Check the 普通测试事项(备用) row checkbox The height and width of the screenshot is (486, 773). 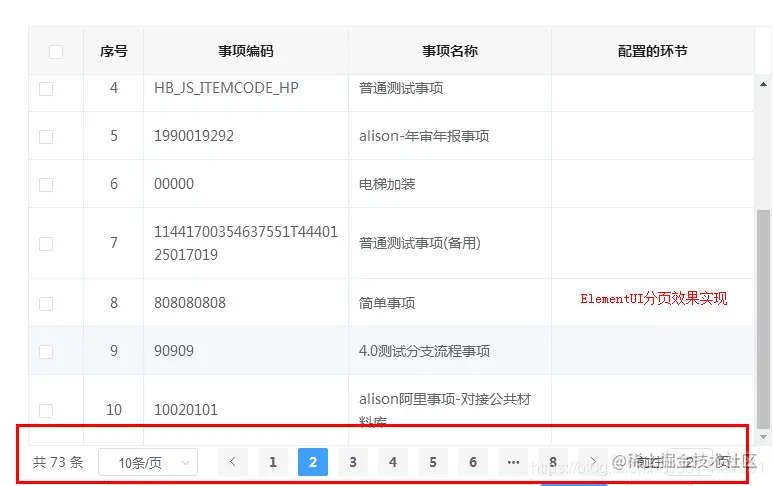click(46, 244)
